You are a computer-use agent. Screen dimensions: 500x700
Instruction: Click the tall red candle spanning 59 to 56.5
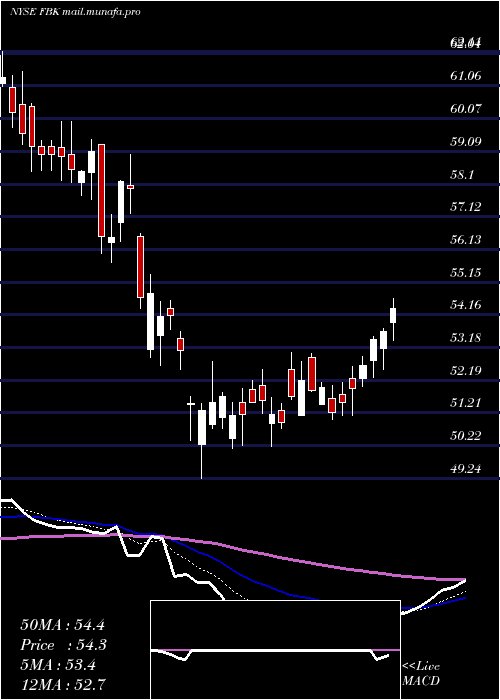click(102, 190)
